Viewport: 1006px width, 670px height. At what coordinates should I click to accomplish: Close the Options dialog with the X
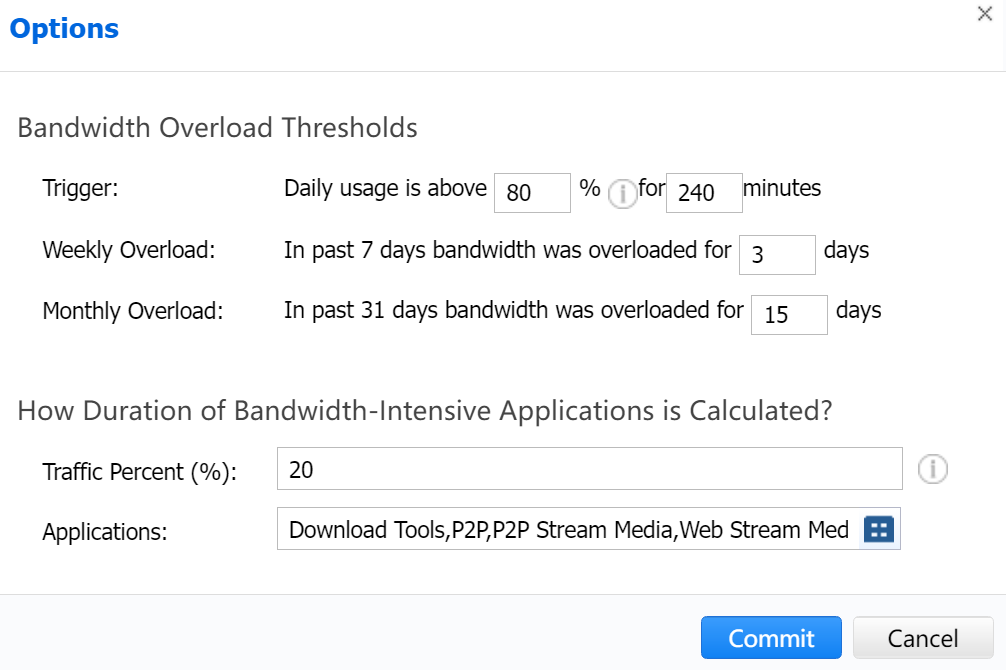(x=985, y=14)
